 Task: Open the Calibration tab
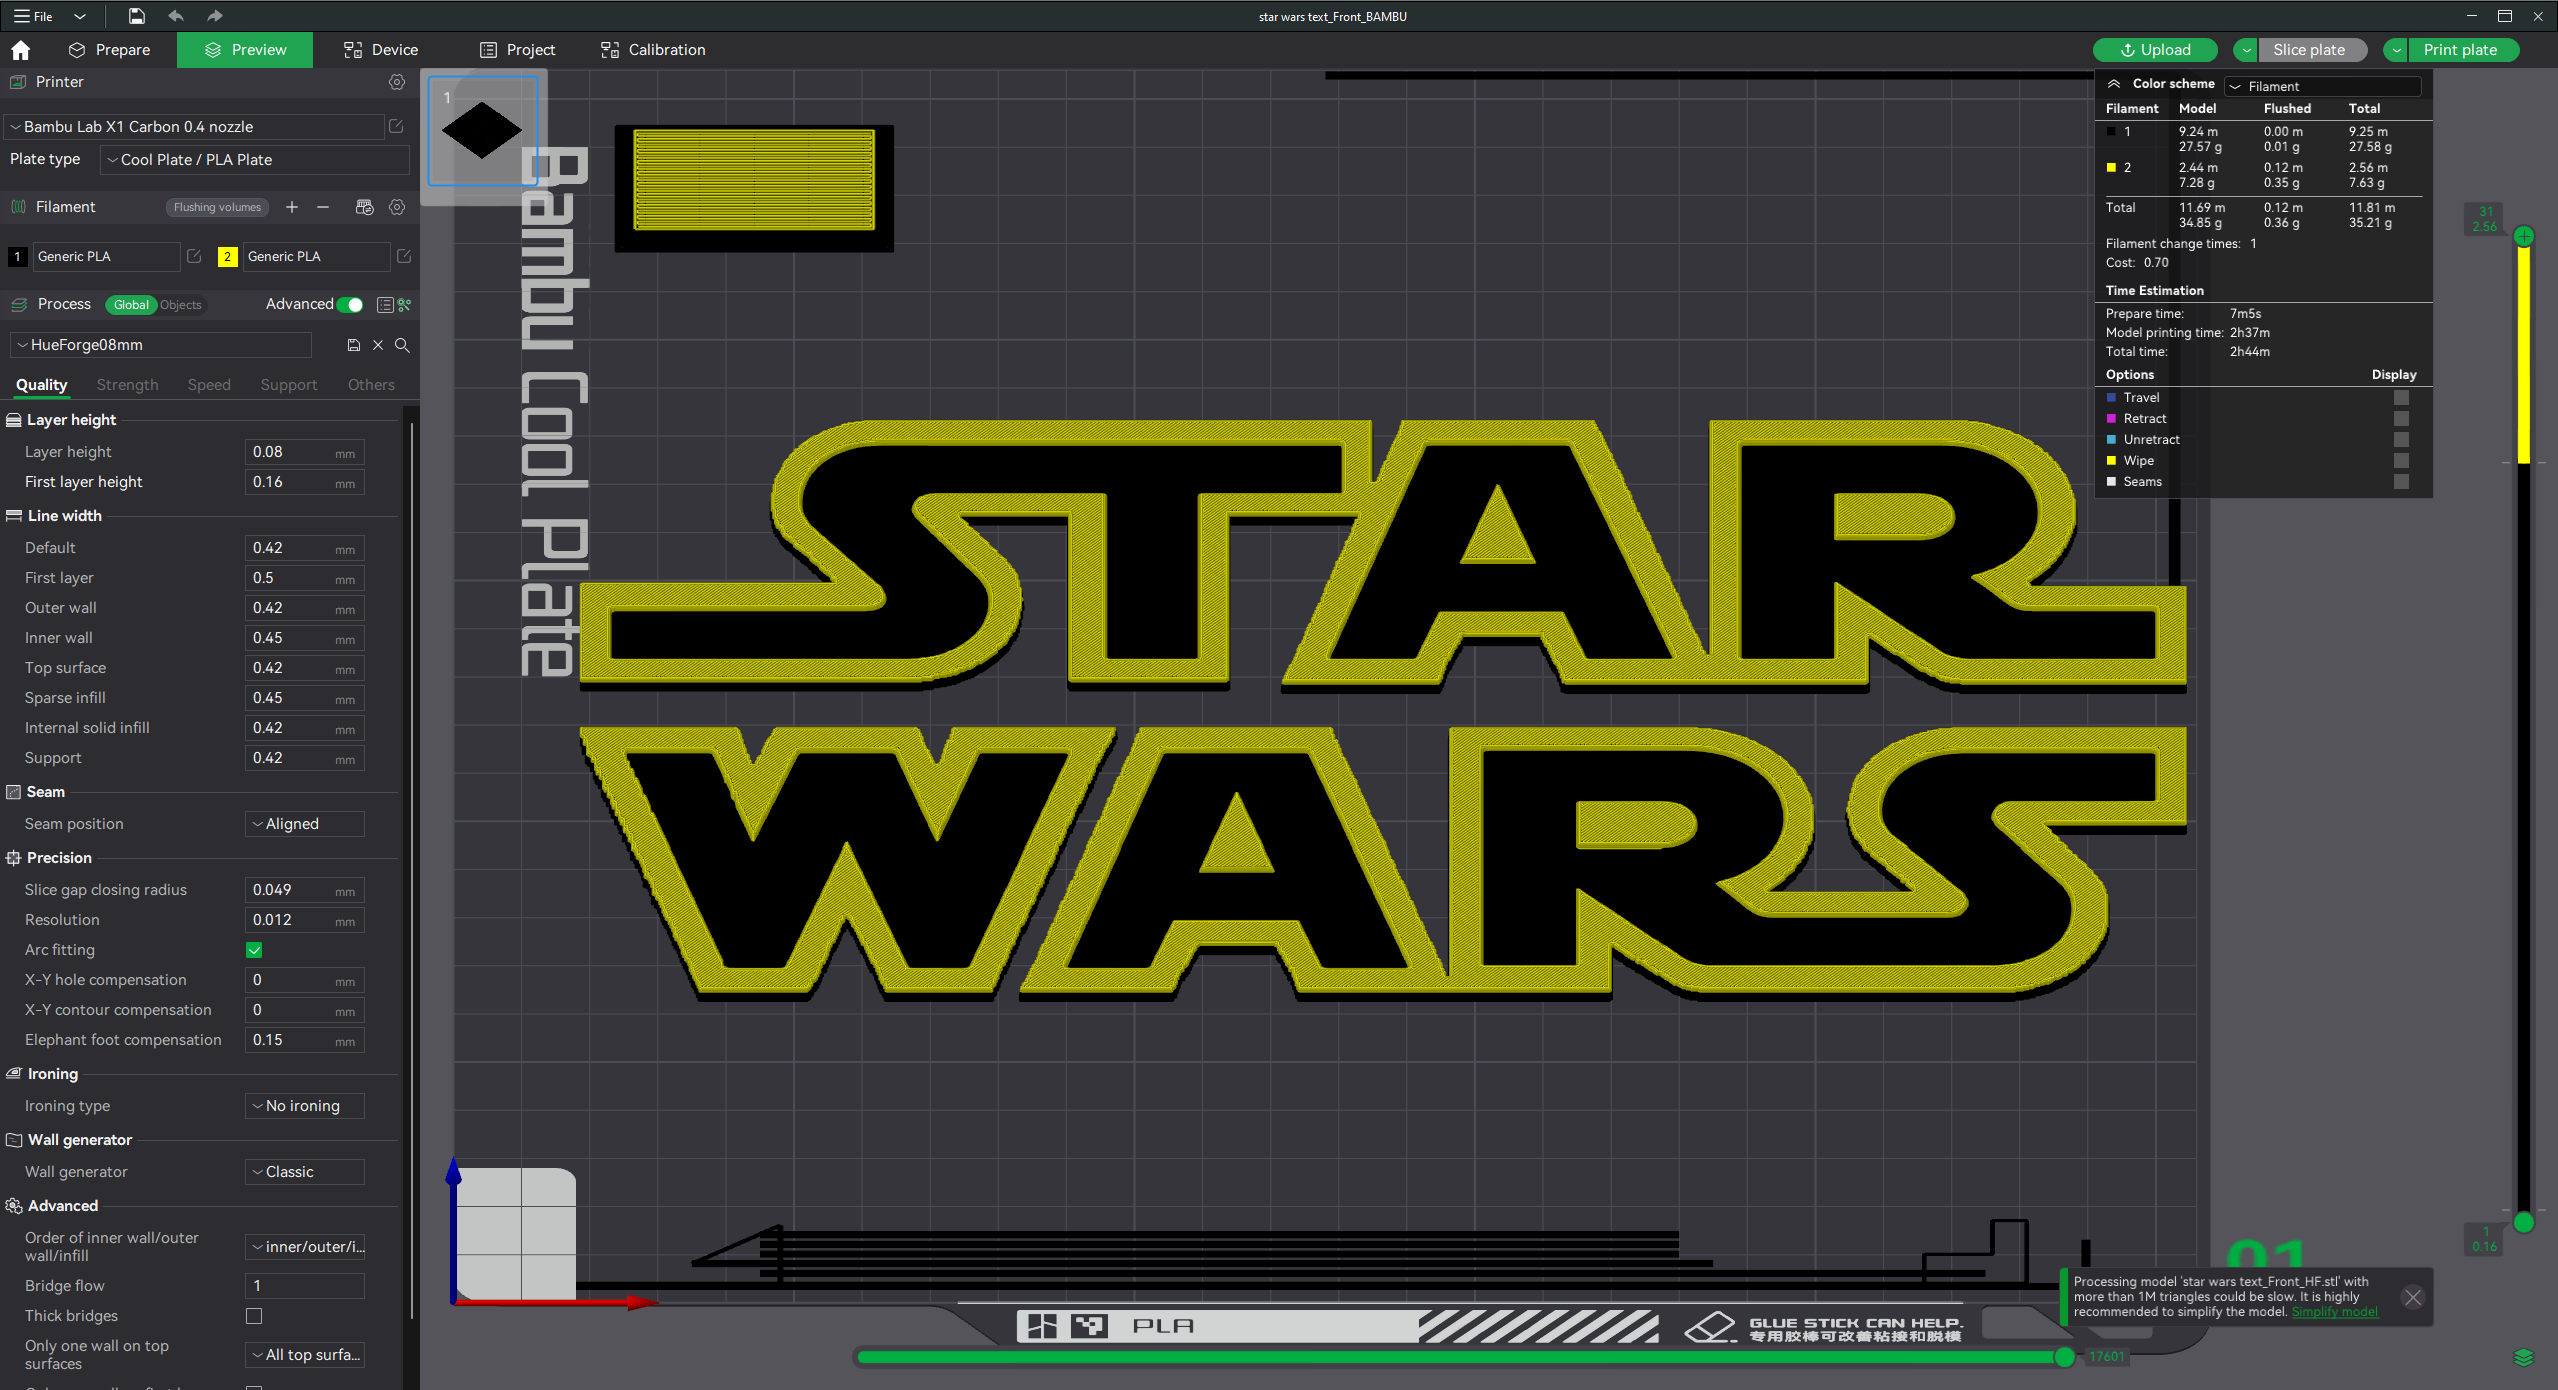tap(653, 50)
